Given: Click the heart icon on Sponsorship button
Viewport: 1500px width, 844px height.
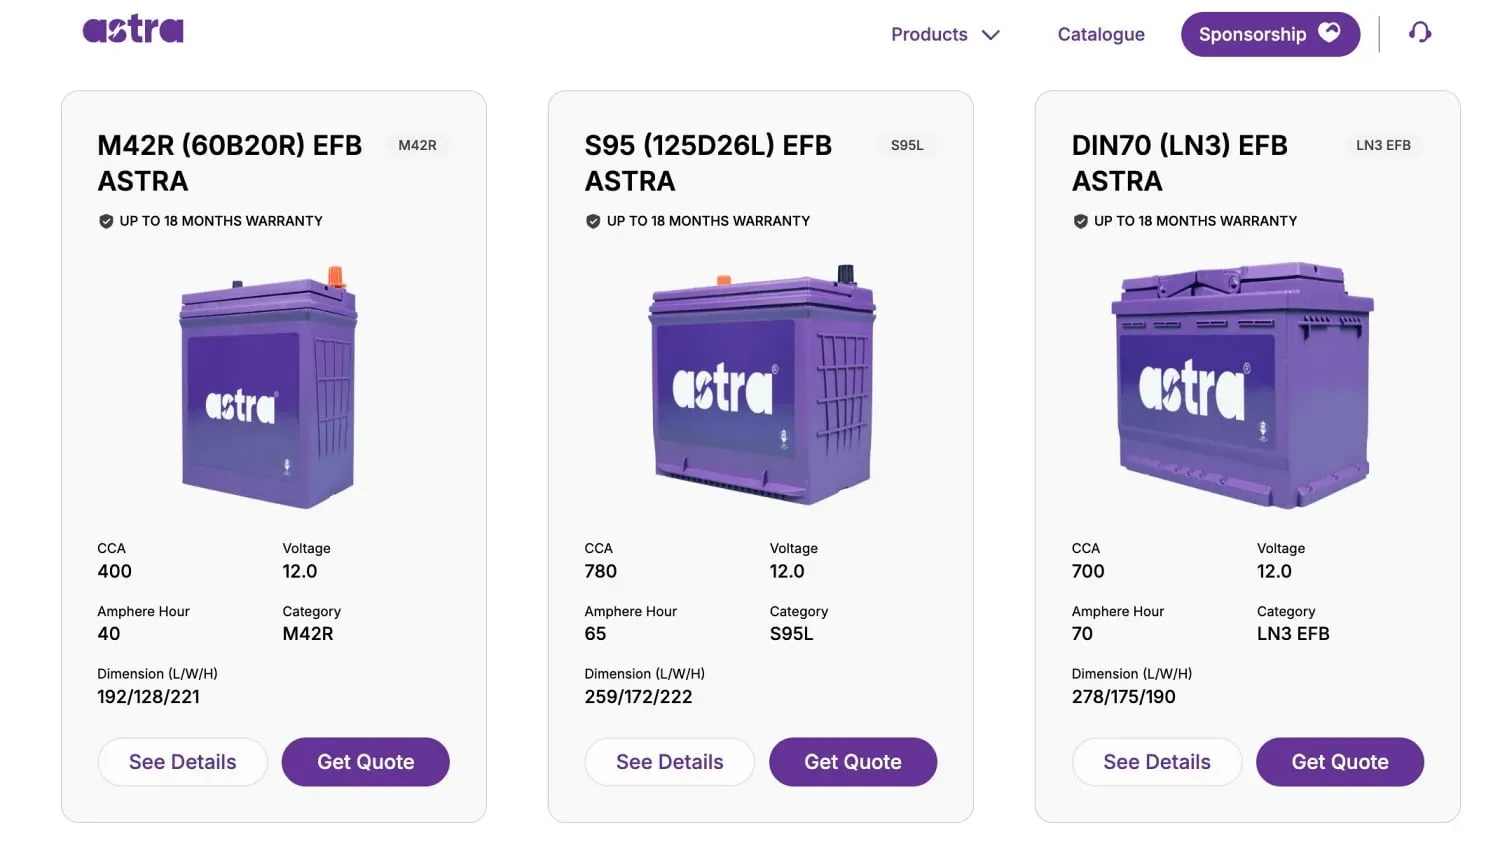Looking at the screenshot, I should click(1329, 32).
